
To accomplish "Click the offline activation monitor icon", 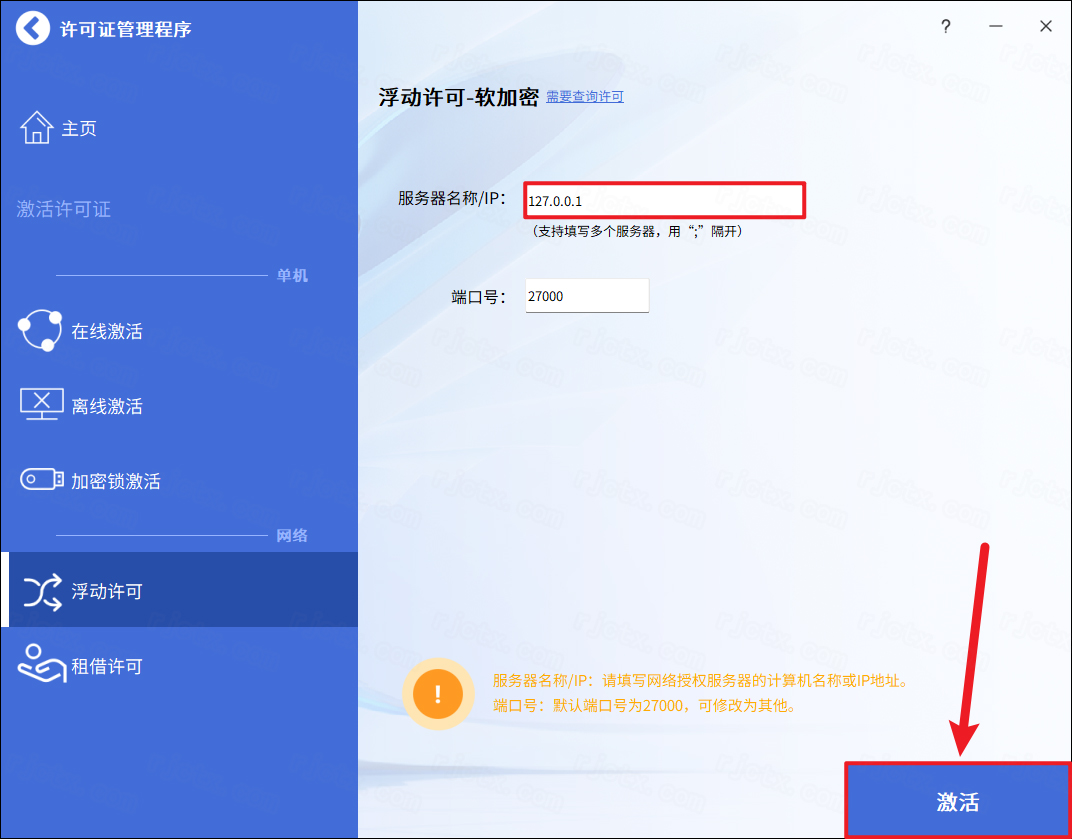I will click(41, 405).
